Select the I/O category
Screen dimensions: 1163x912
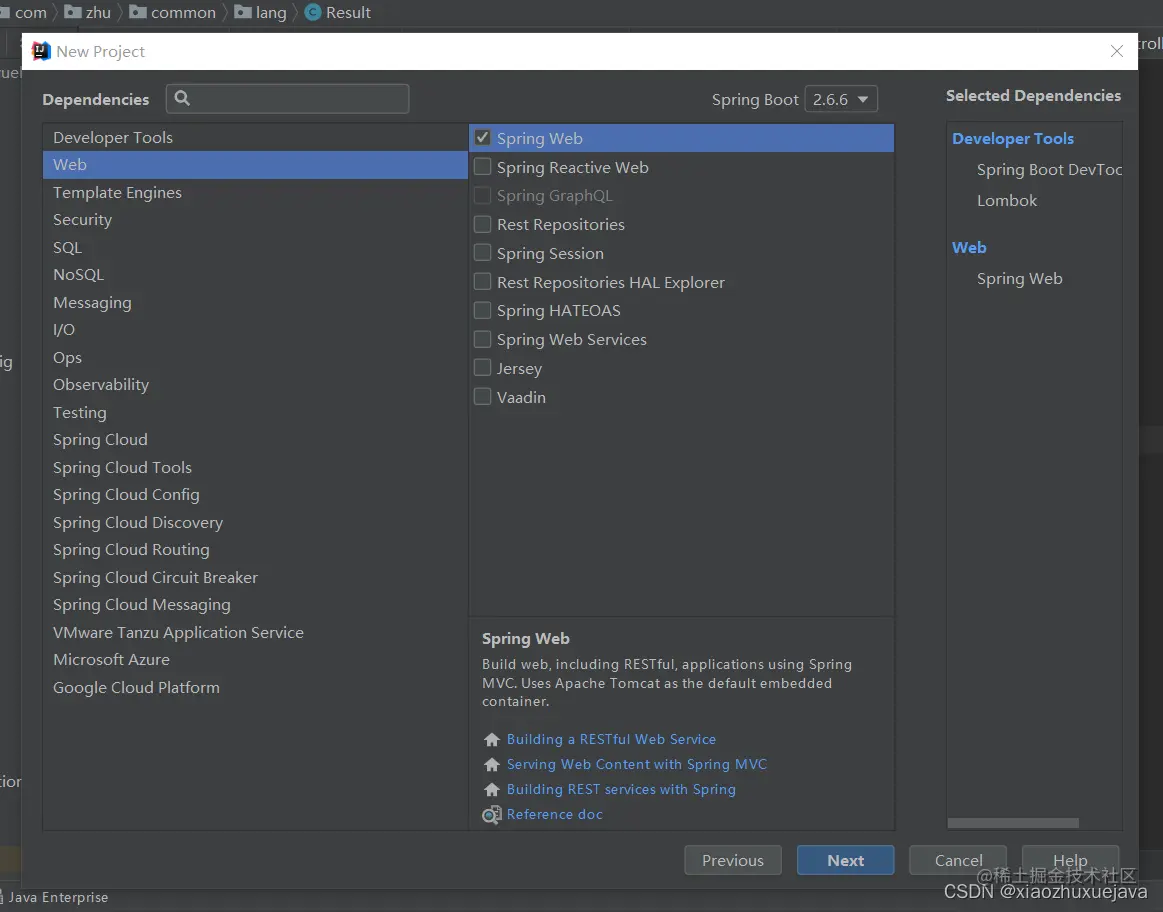(x=255, y=329)
